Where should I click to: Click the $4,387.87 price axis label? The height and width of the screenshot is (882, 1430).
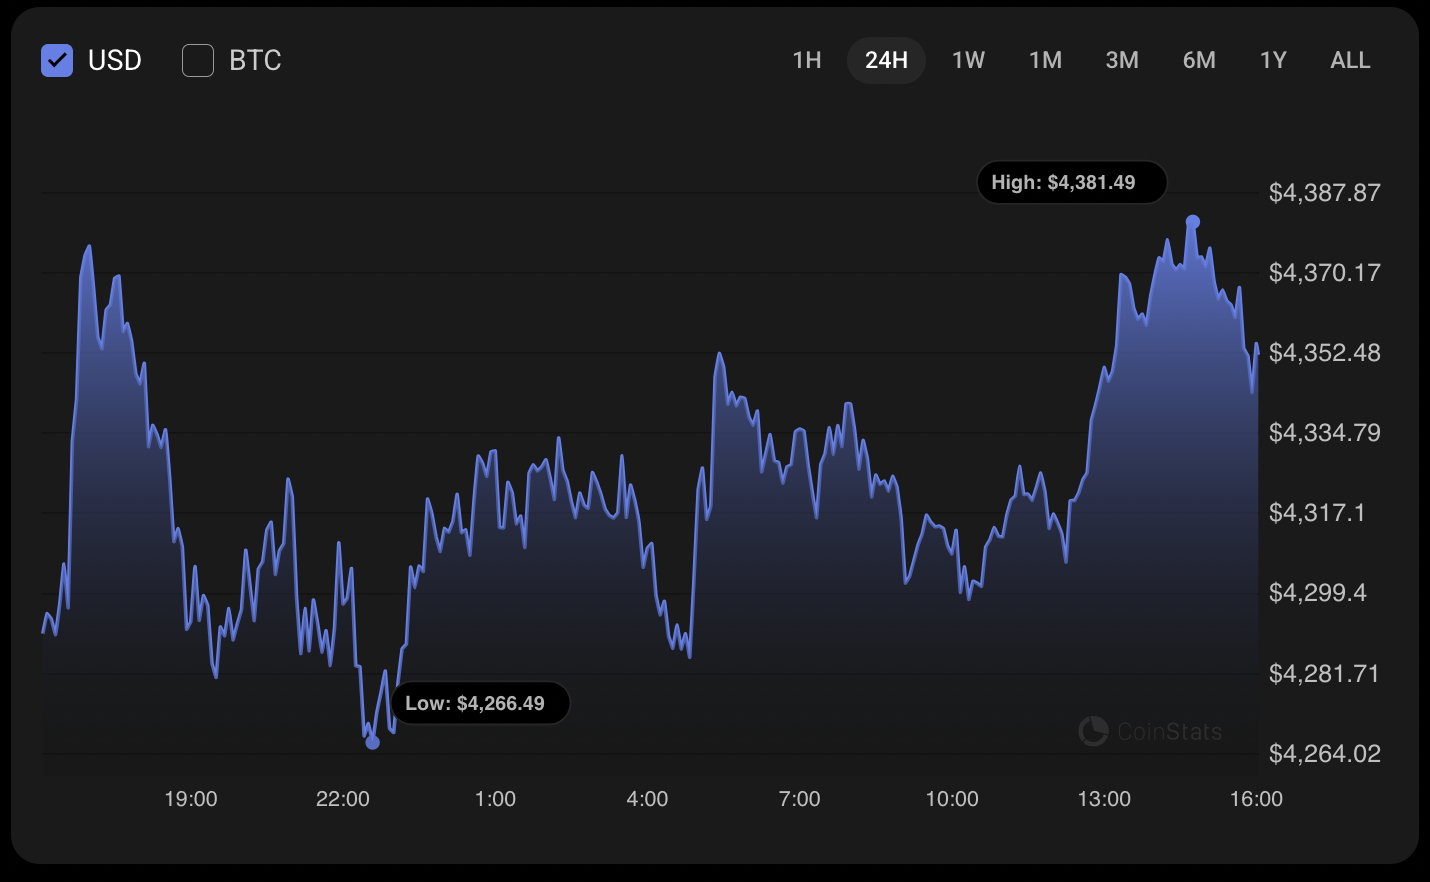coord(1324,193)
